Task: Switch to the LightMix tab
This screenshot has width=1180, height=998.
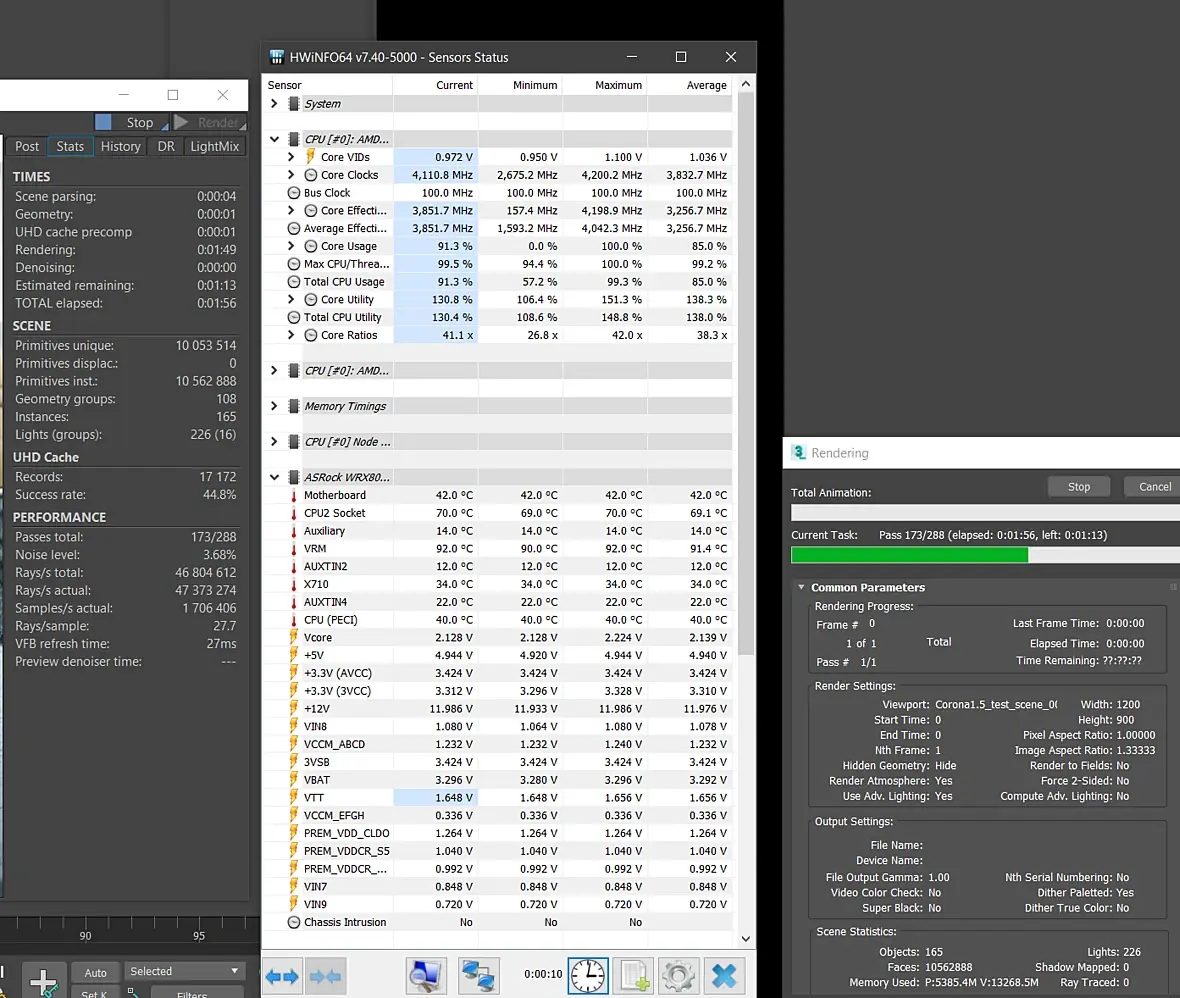Action: [215, 146]
